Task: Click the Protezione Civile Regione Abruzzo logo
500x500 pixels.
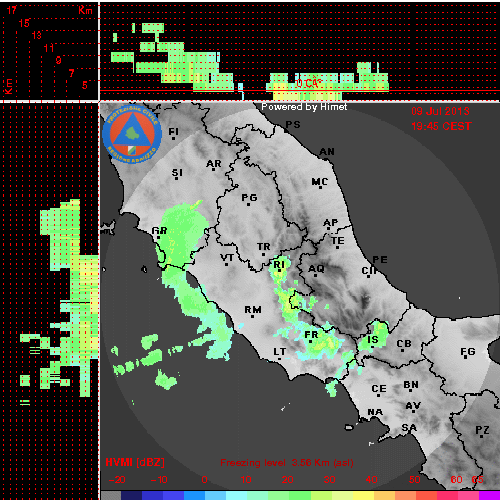Action: (x=132, y=134)
